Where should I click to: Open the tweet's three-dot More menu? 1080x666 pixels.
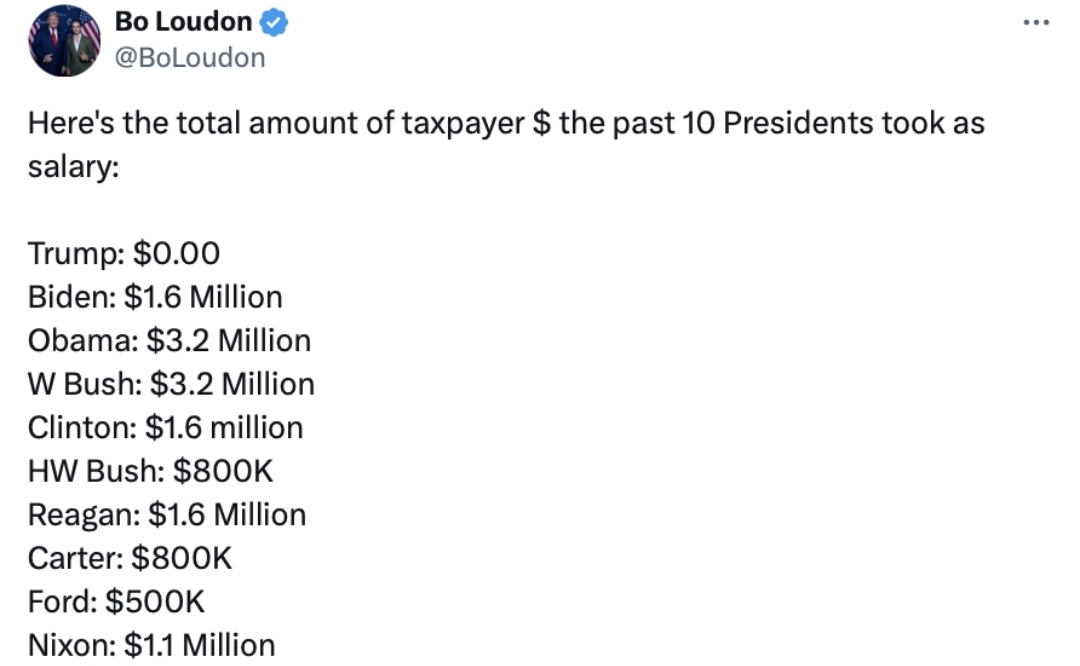(x=1036, y=23)
